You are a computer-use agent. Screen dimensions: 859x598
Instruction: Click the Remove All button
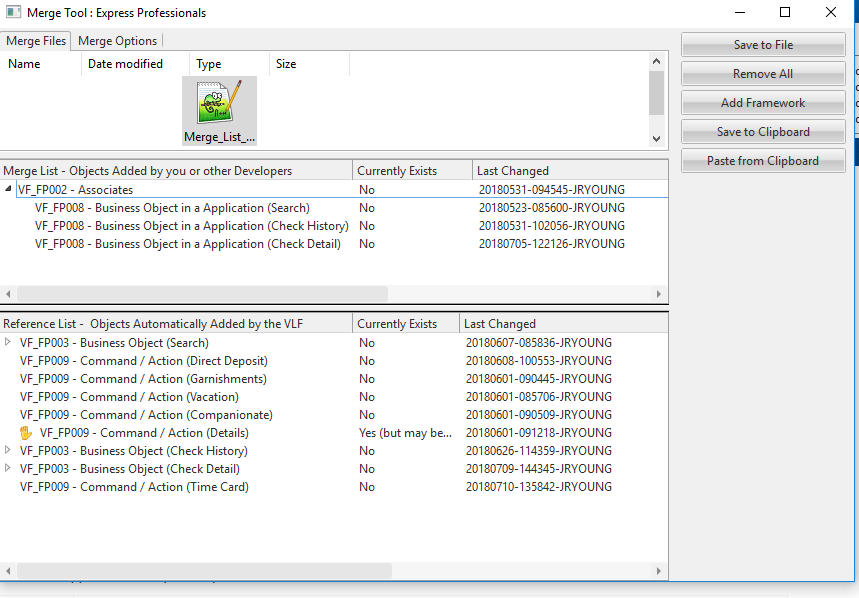point(763,74)
